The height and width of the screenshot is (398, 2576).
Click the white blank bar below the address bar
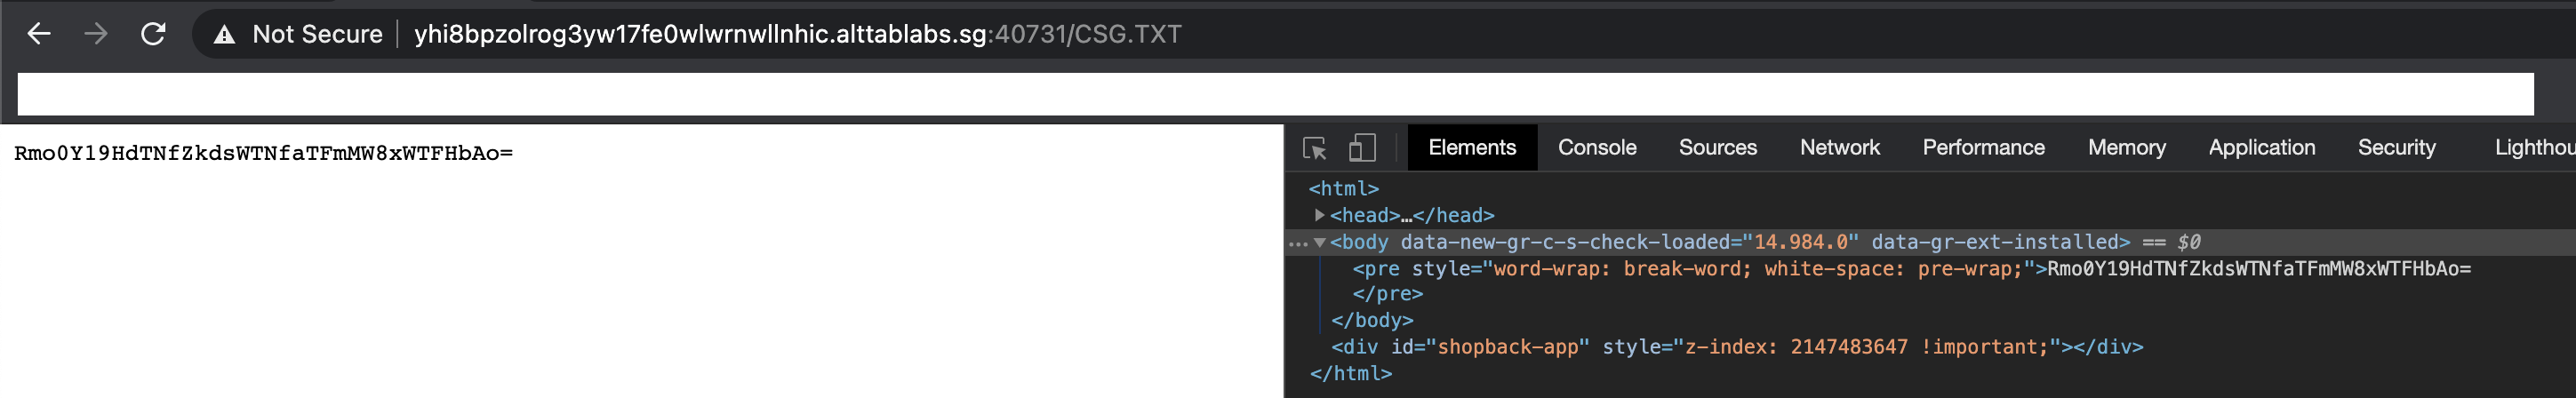click(1275, 94)
